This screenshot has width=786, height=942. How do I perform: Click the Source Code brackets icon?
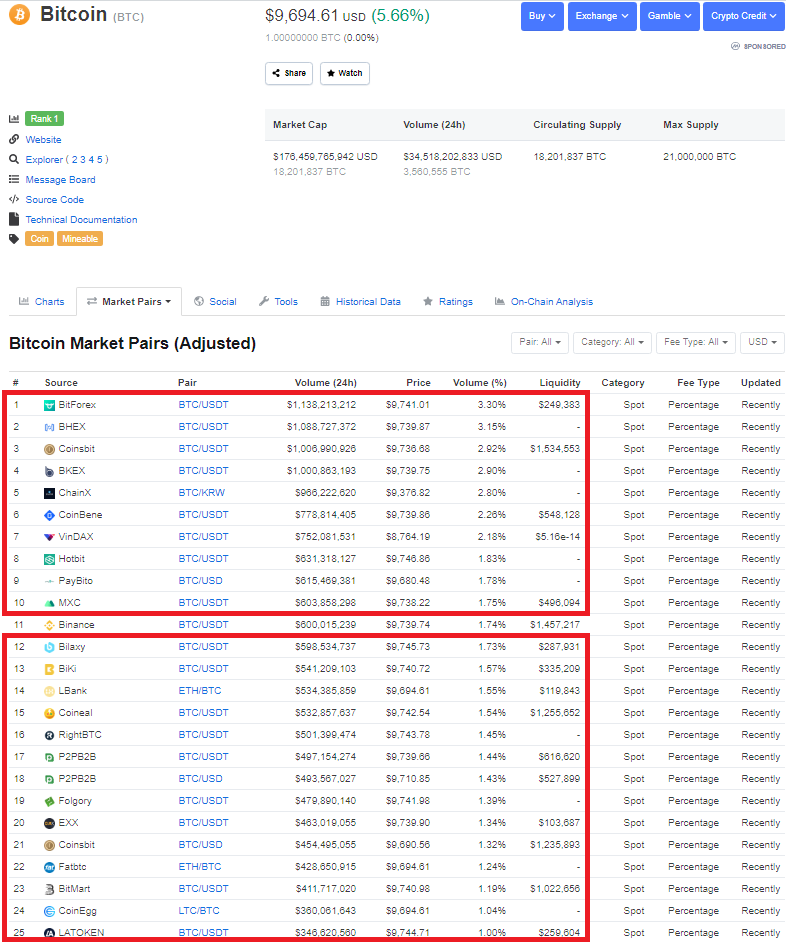point(14,199)
